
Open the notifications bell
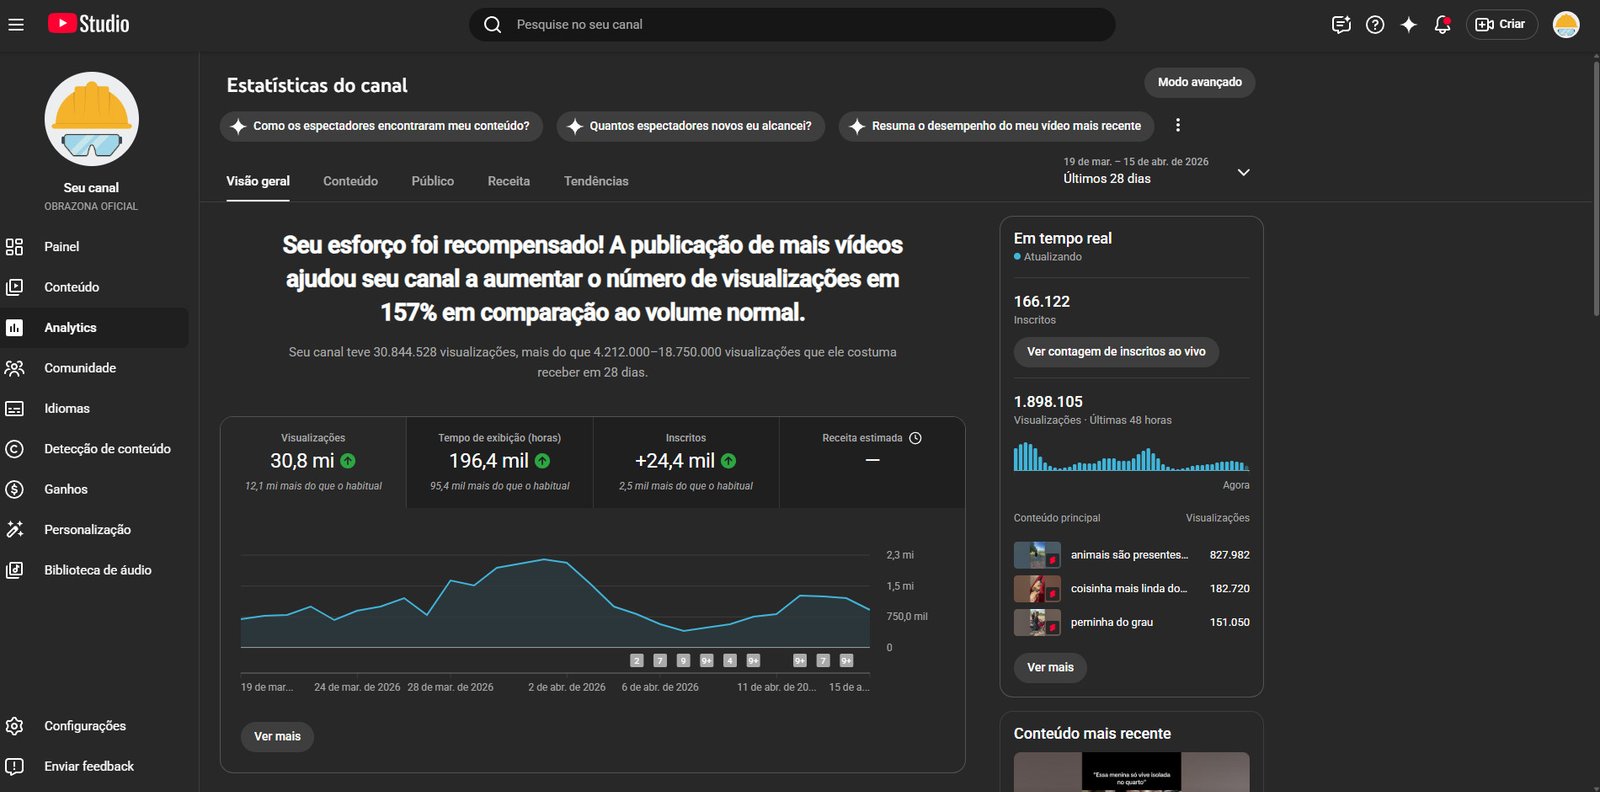(x=1442, y=25)
